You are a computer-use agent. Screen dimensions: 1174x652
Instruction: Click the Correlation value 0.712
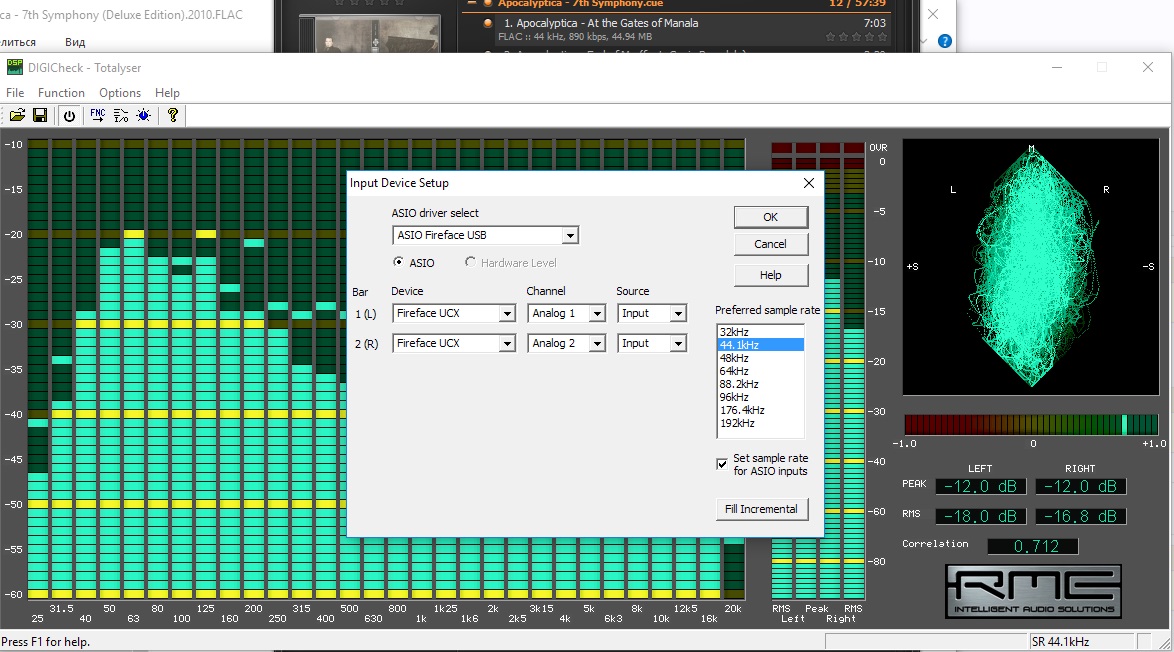tap(1033, 546)
